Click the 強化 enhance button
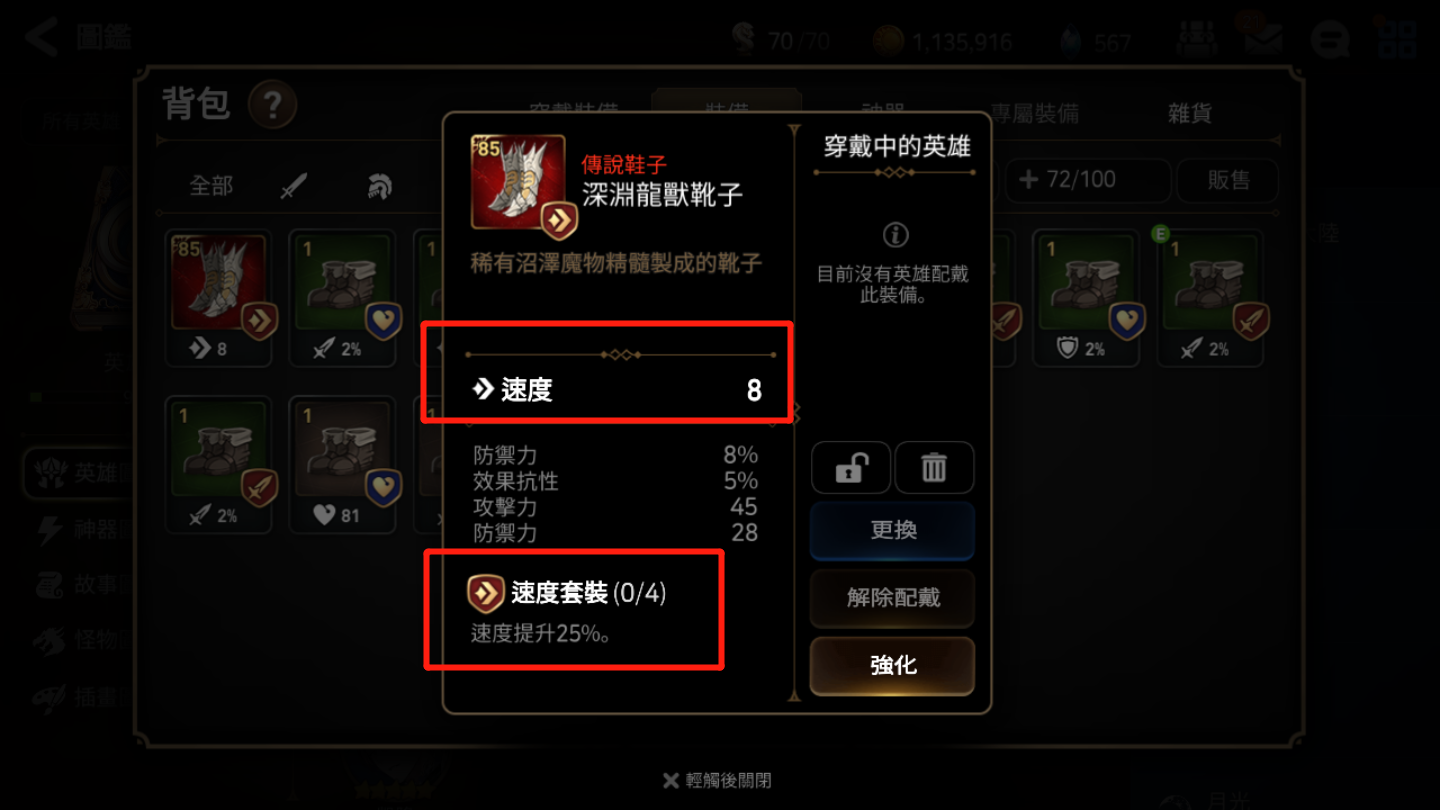Screen dimensions: 1440x810 coord(893,665)
